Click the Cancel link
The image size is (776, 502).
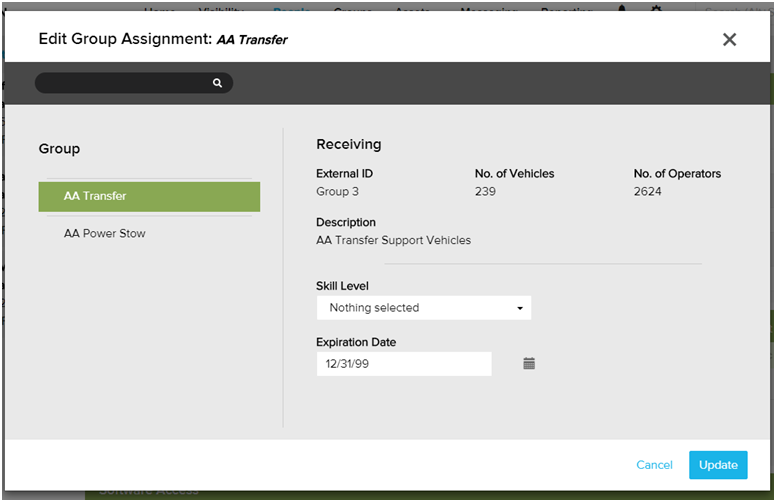tap(654, 465)
